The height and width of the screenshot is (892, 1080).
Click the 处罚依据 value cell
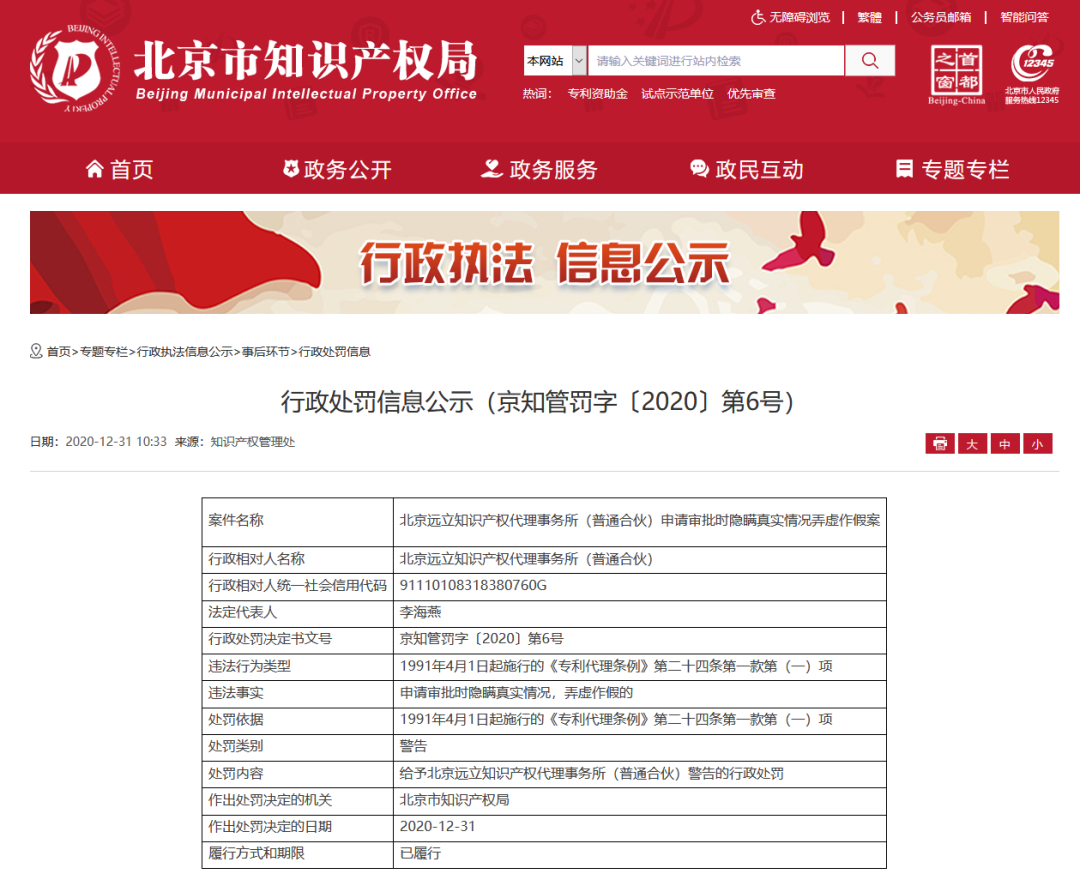click(x=639, y=720)
